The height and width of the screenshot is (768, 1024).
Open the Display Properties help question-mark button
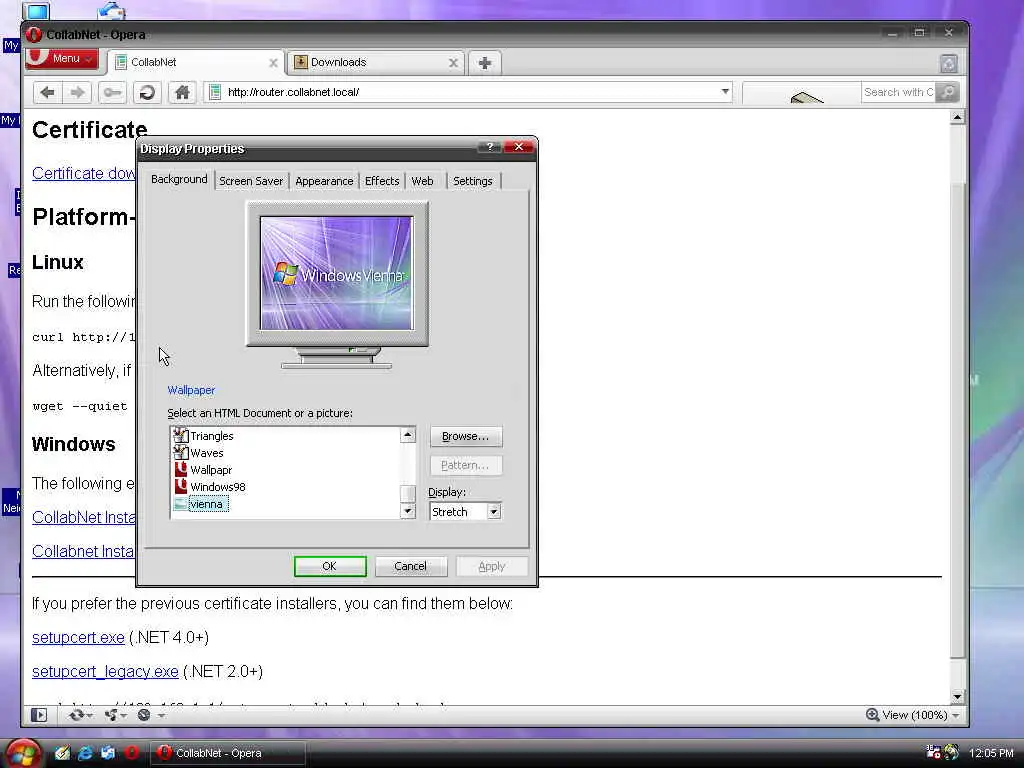[x=489, y=147]
